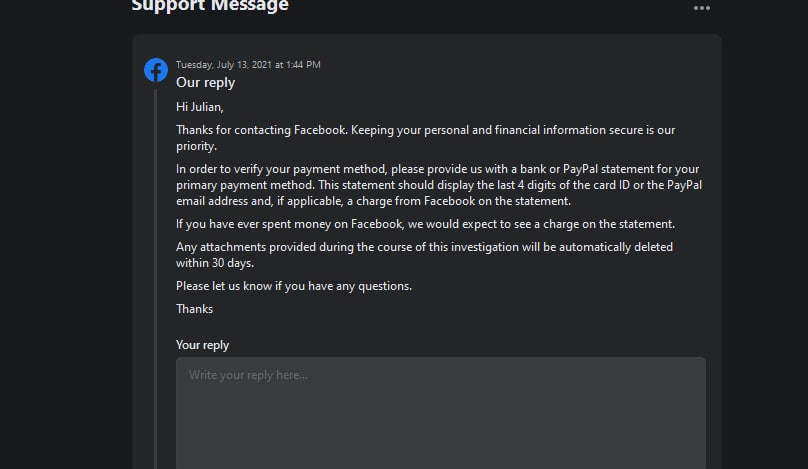The height and width of the screenshot is (469, 808).
Task: Open the three-dot options menu
Action: 701,8
